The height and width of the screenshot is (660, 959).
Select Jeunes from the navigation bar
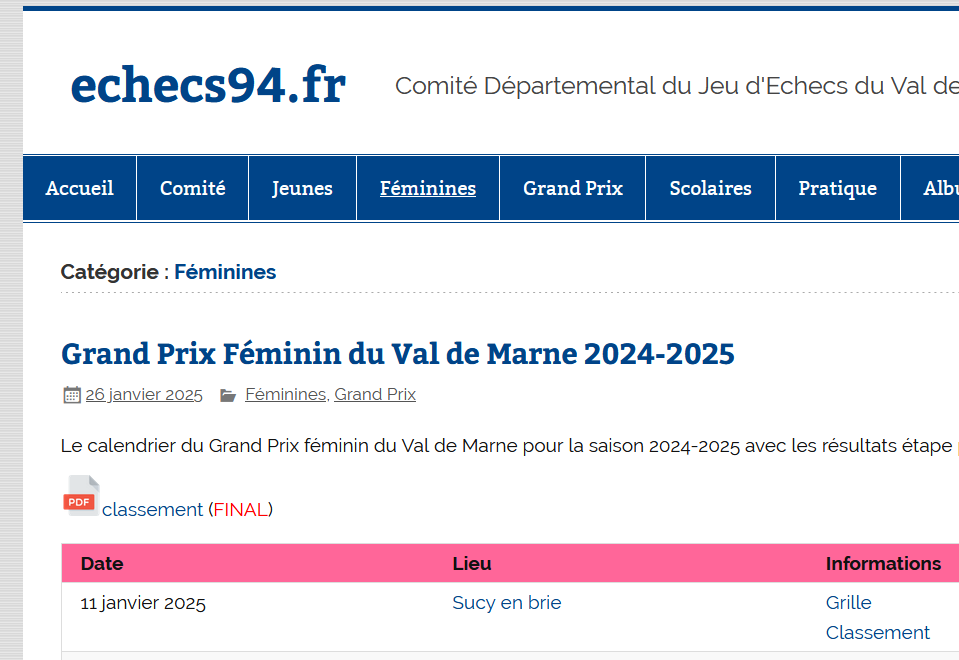(x=302, y=187)
